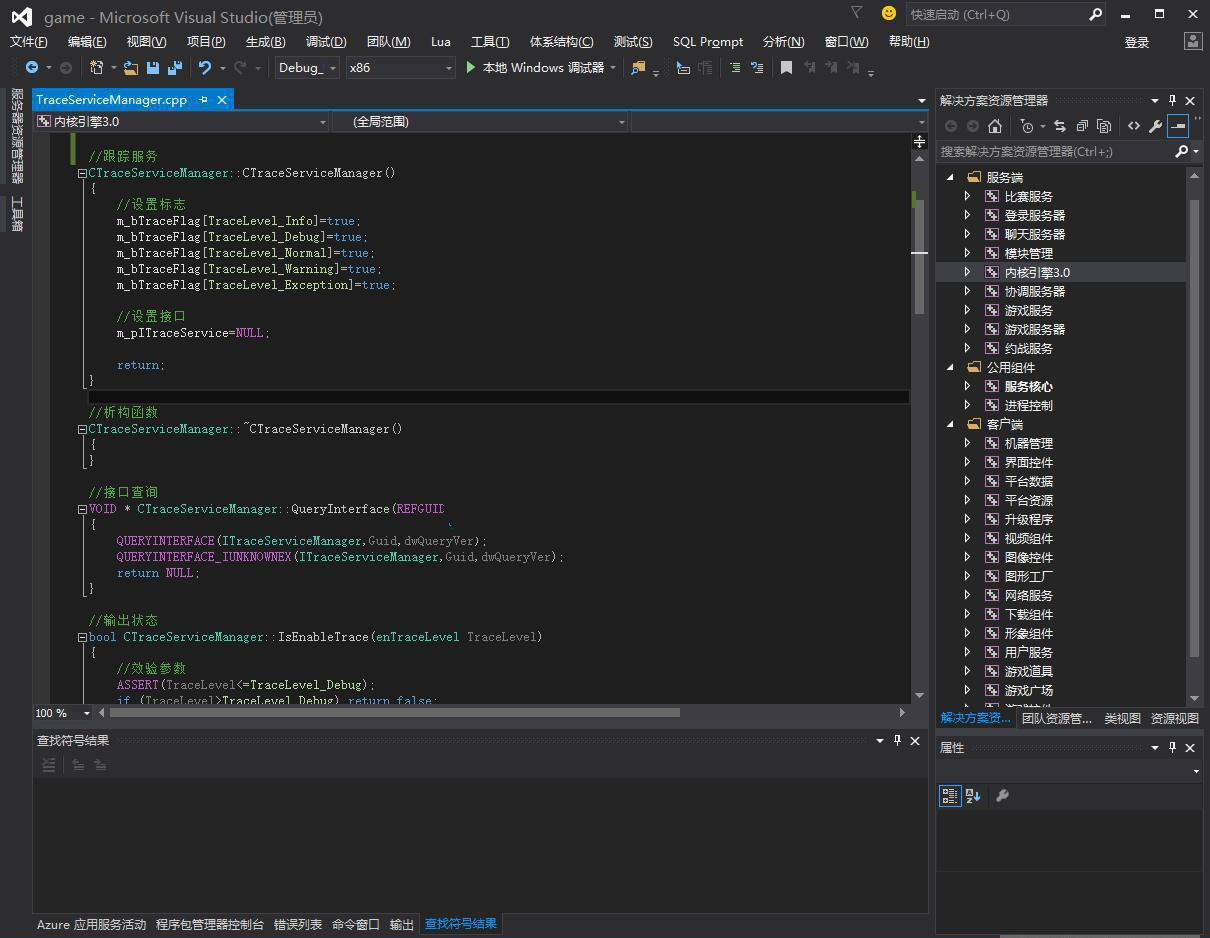This screenshot has width=1210, height=938.
Task: Expand the 游戏服务器 project node
Action: pyautogui.click(x=967, y=329)
